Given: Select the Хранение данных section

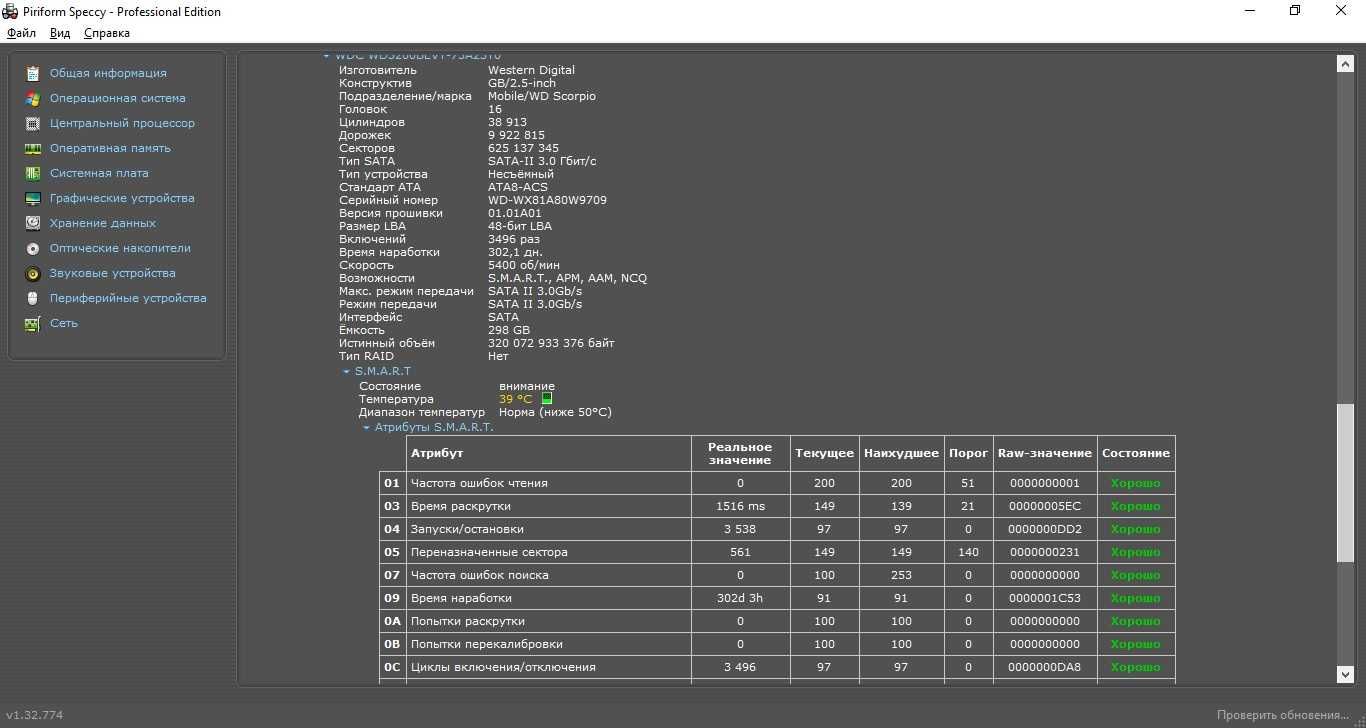Looking at the screenshot, I should 103,223.
